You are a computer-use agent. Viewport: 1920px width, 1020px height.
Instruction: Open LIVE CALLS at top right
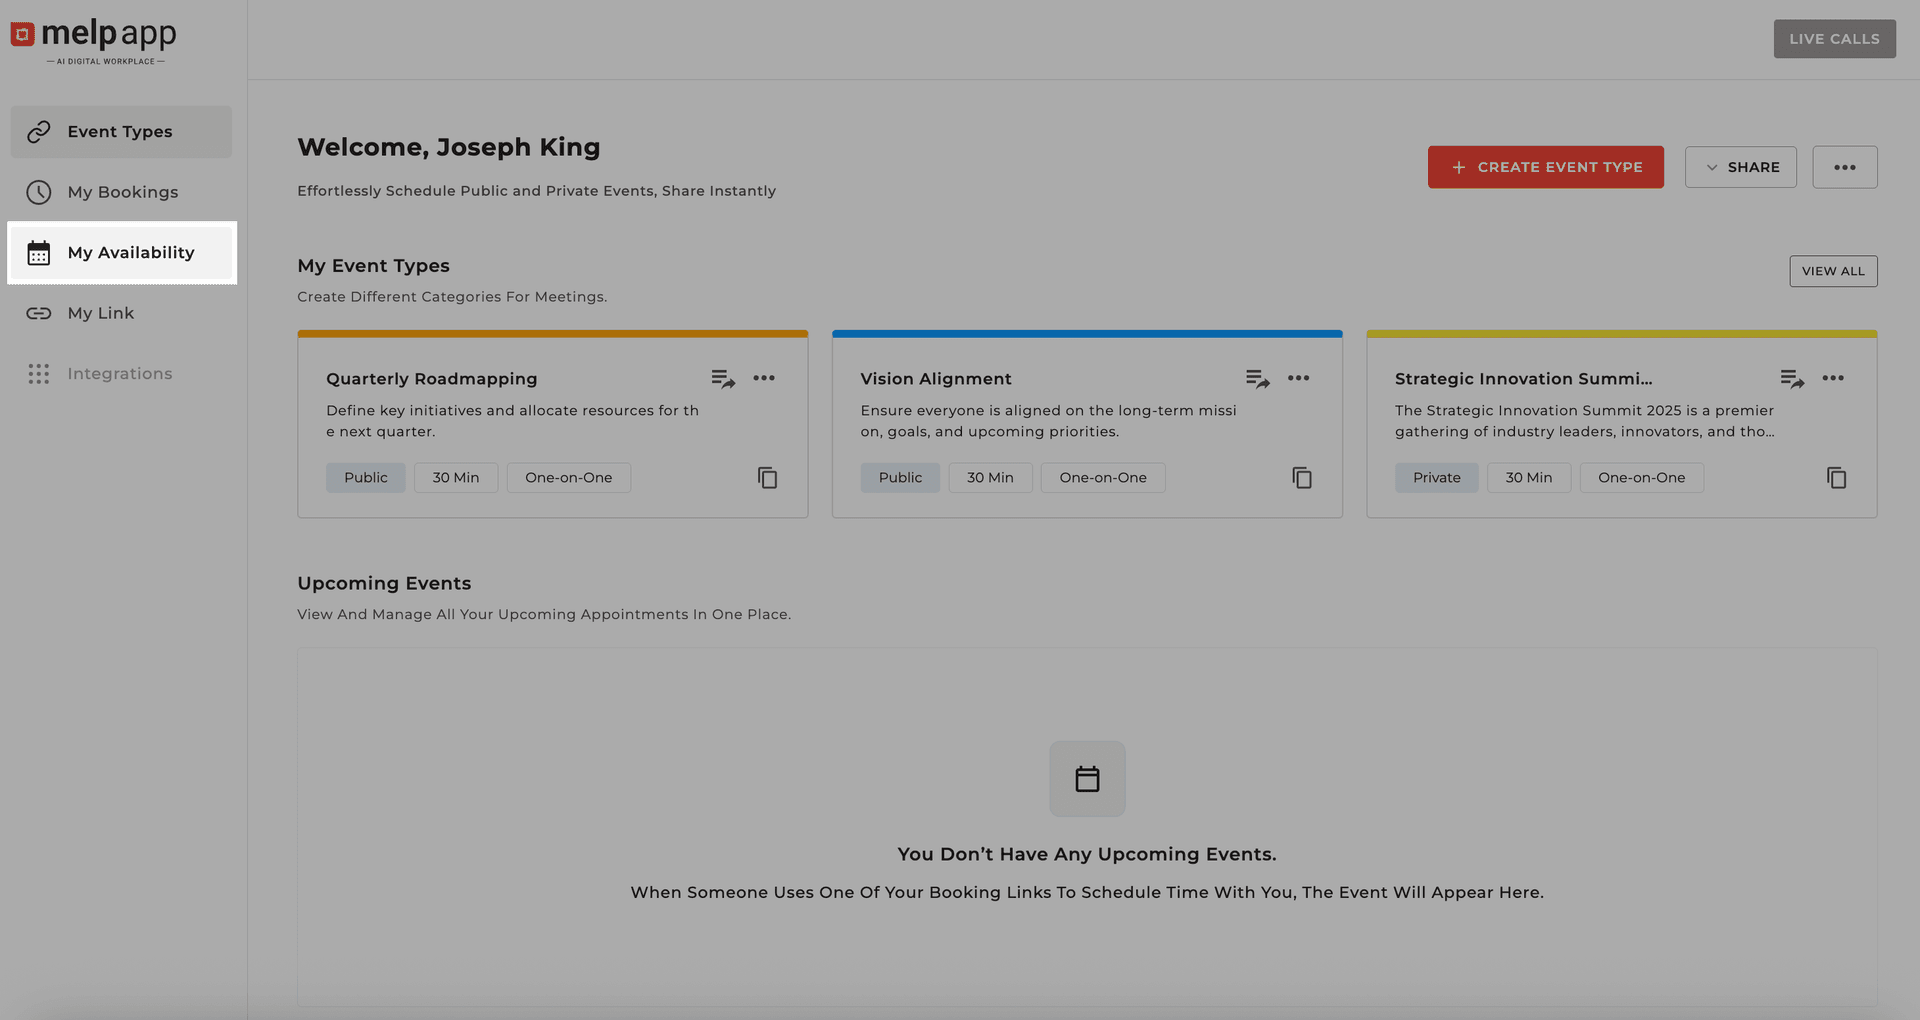tap(1834, 38)
